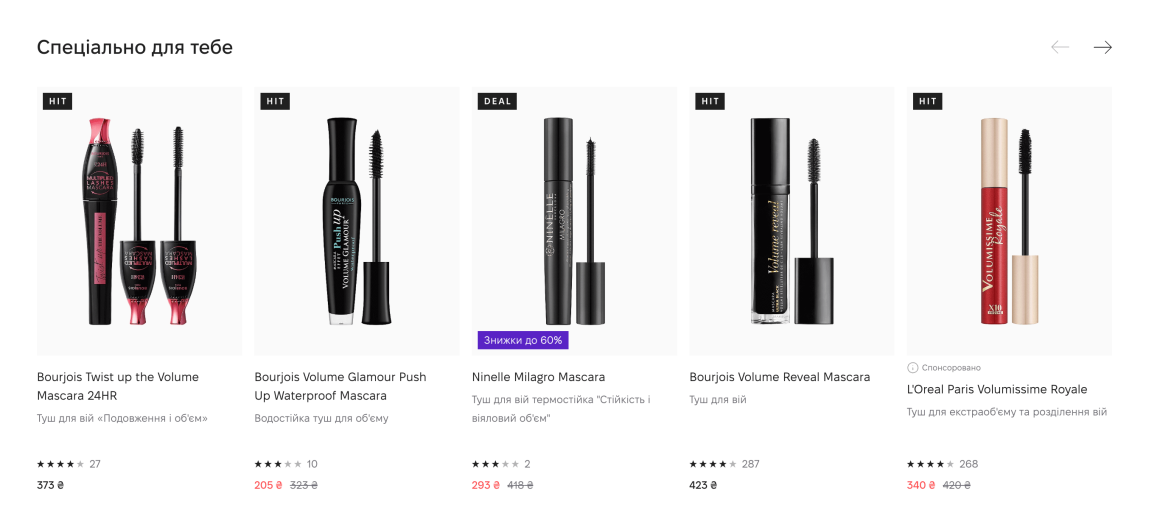1160x518 pixels.
Task: Click star rating with 268 reviews
Action: tap(931, 464)
